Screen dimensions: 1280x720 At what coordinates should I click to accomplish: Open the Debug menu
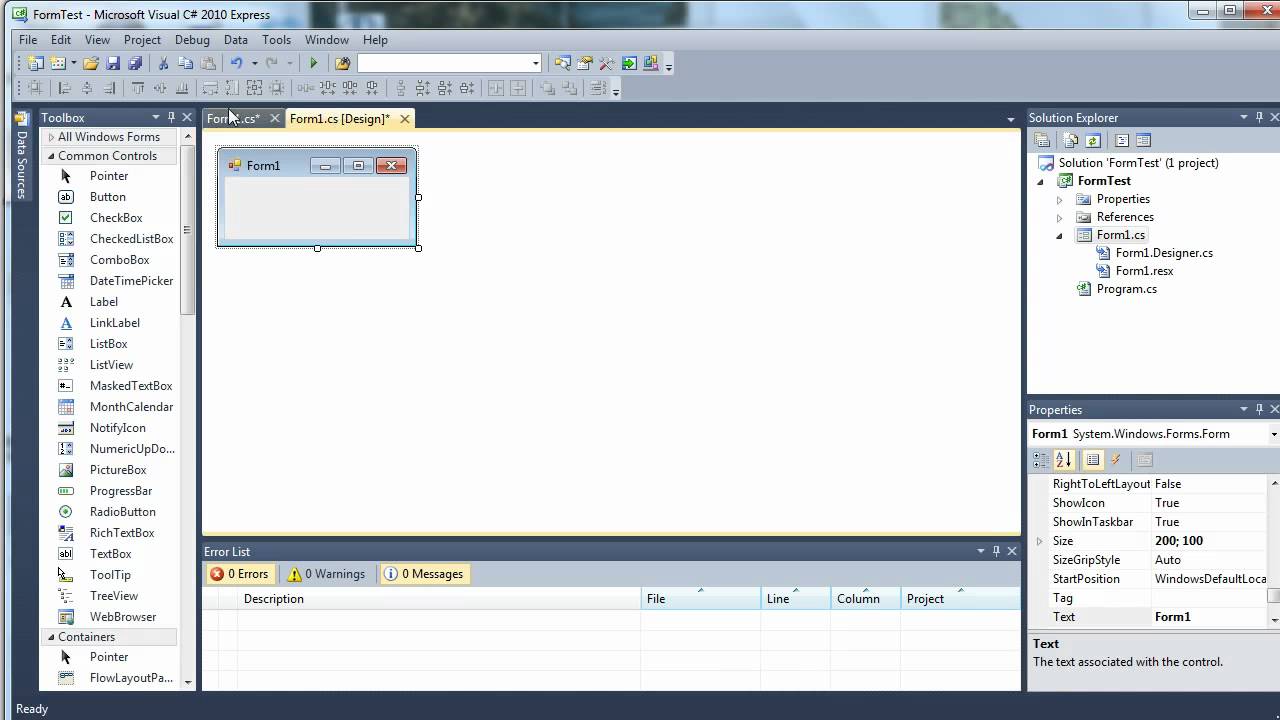[x=192, y=40]
